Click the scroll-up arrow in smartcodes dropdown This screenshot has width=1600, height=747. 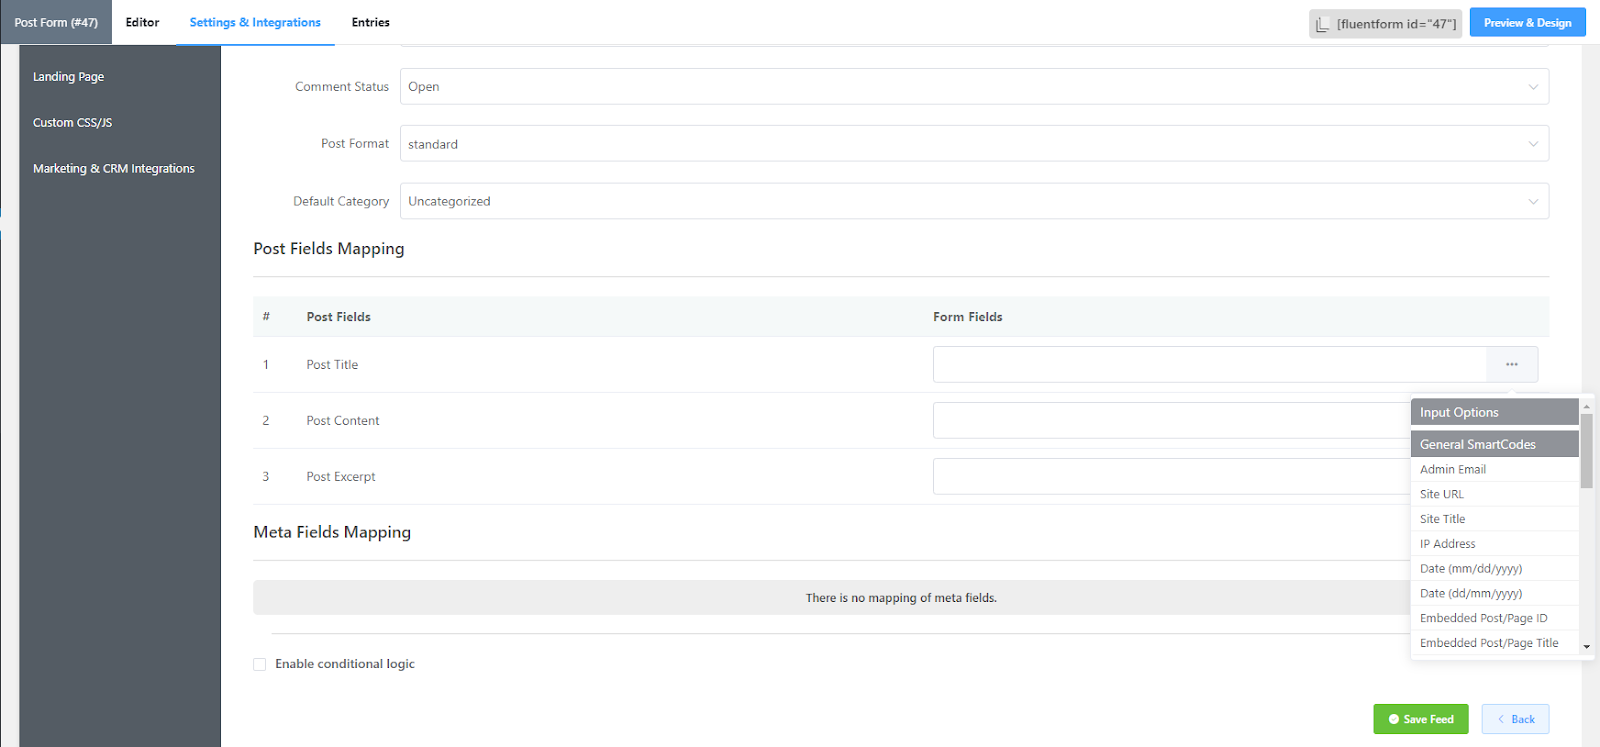click(1587, 407)
